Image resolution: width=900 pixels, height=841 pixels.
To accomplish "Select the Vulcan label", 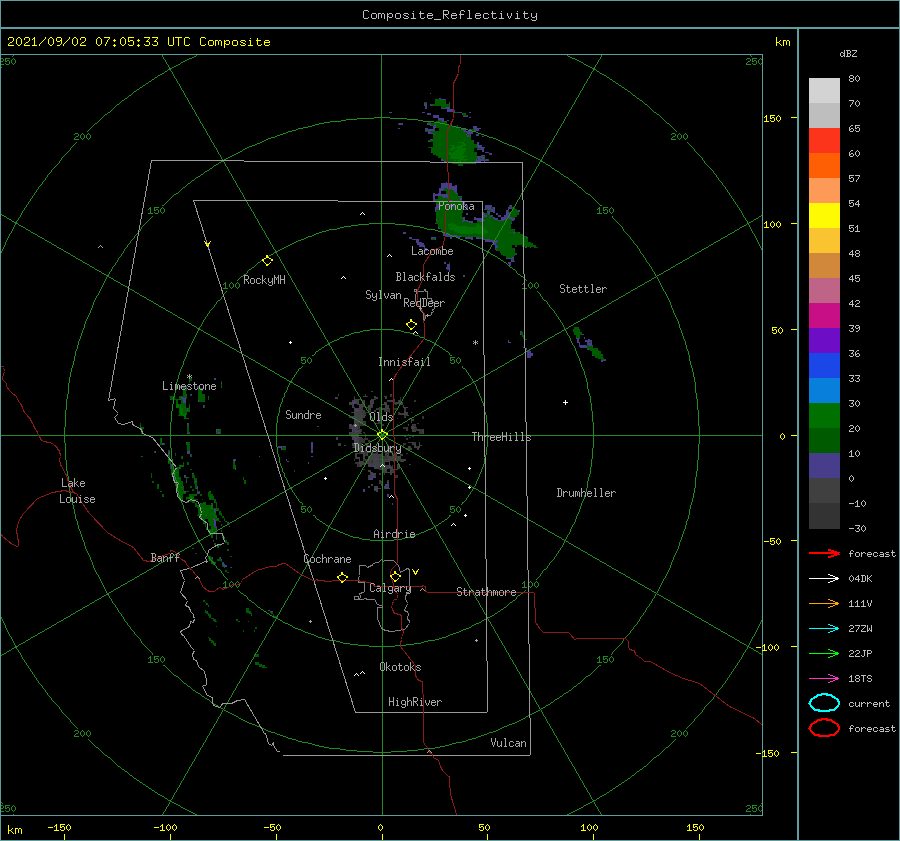I will 508,743.
